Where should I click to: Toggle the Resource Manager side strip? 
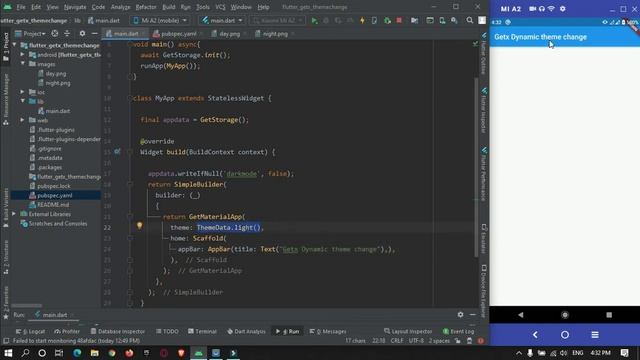6,99
